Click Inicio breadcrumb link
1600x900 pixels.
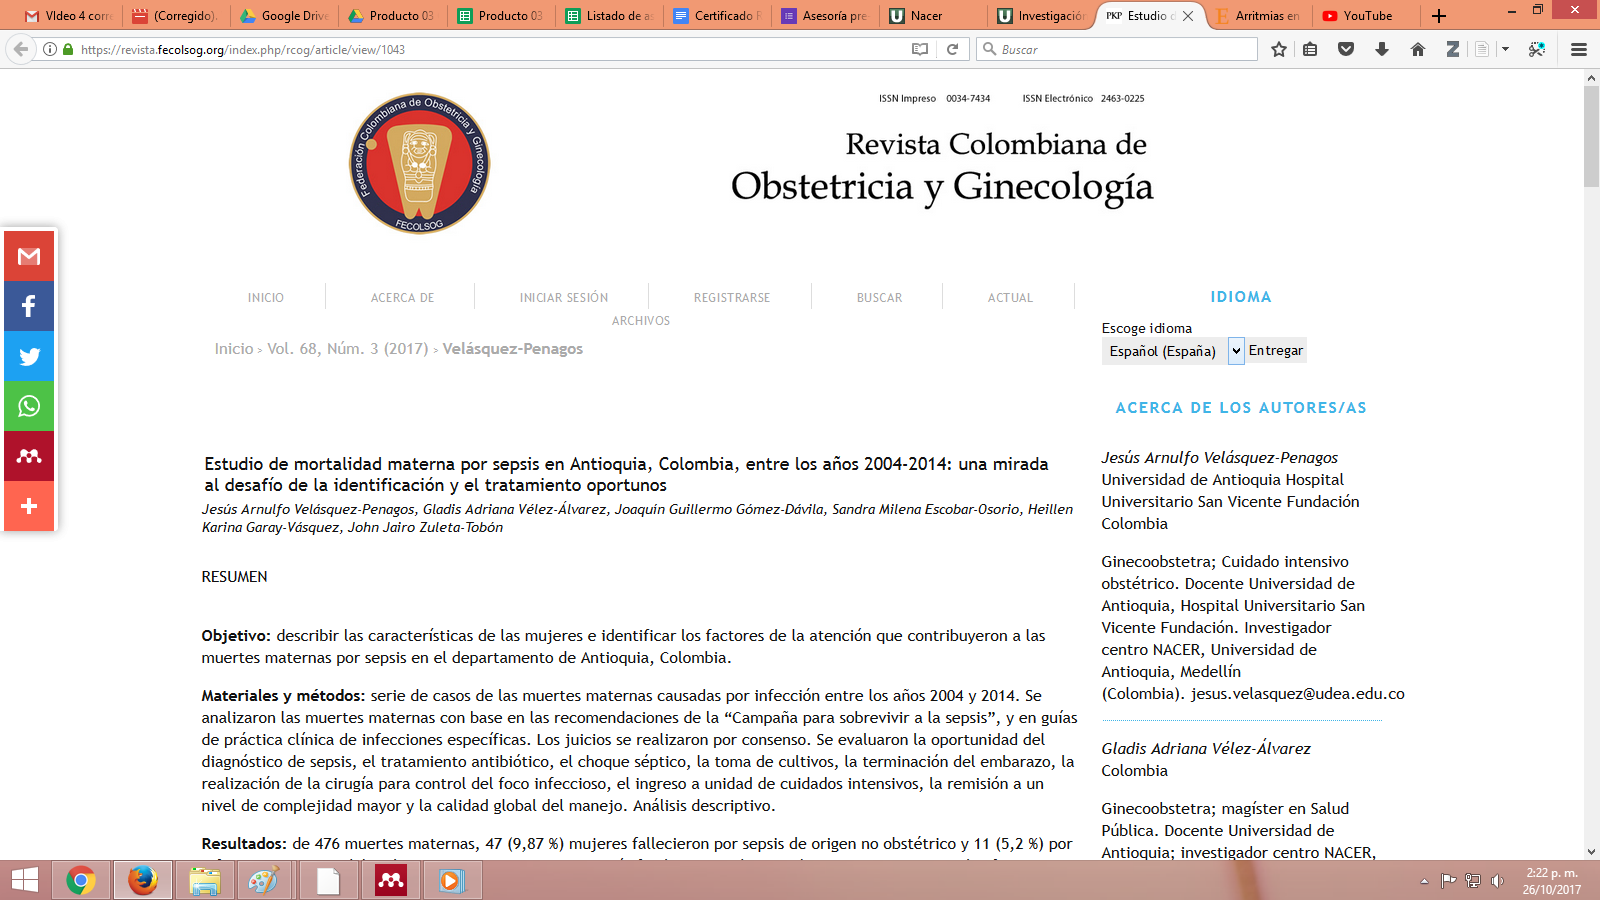click(x=234, y=349)
